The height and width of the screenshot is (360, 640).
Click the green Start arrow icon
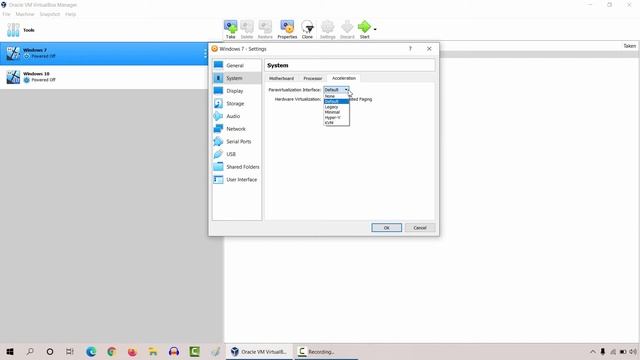pos(364,27)
